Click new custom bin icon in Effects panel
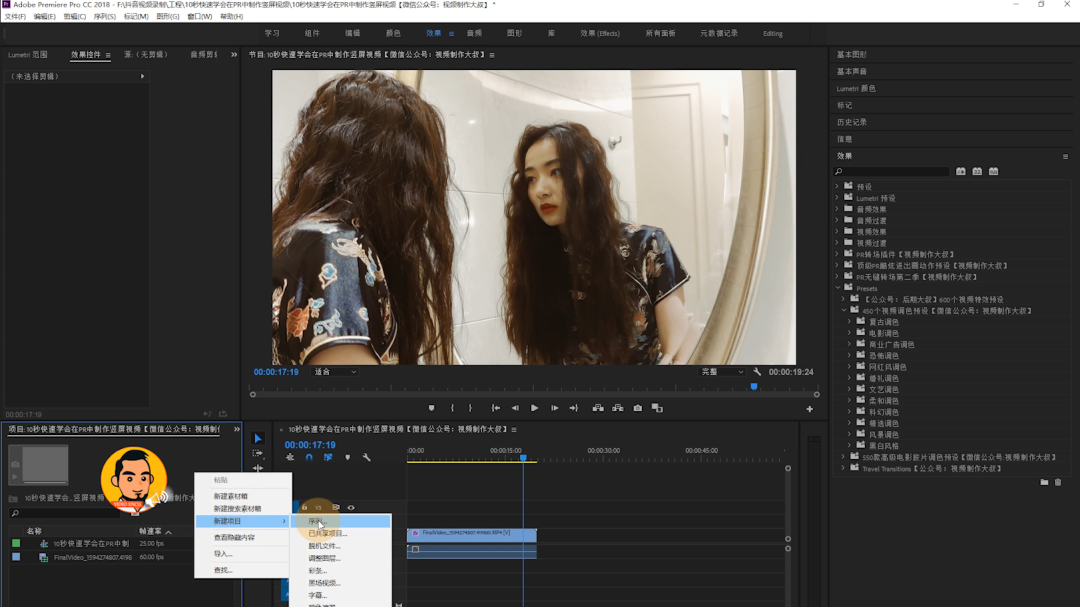Image resolution: width=1080 pixels, height=607 pixels. 1044,483
